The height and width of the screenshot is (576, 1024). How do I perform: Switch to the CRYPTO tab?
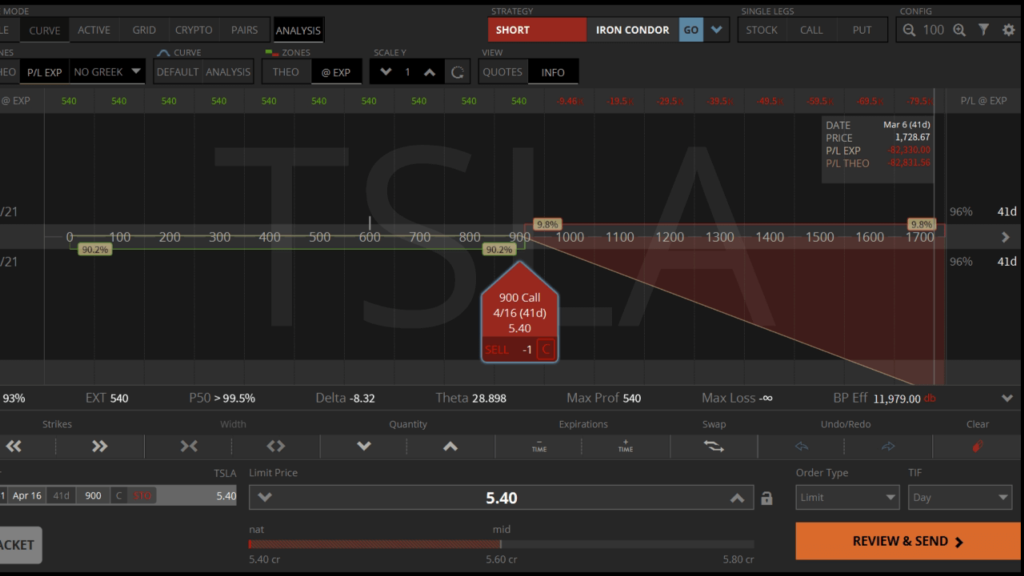click(192, 30)
